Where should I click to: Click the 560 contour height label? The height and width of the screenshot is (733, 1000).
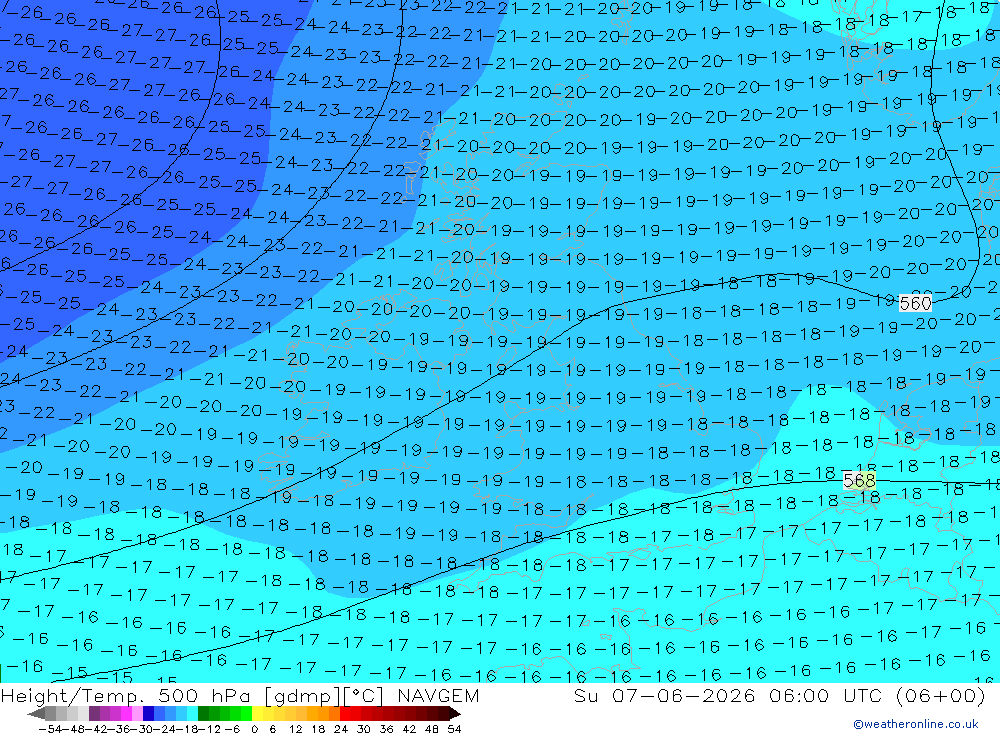coord(915,304)
